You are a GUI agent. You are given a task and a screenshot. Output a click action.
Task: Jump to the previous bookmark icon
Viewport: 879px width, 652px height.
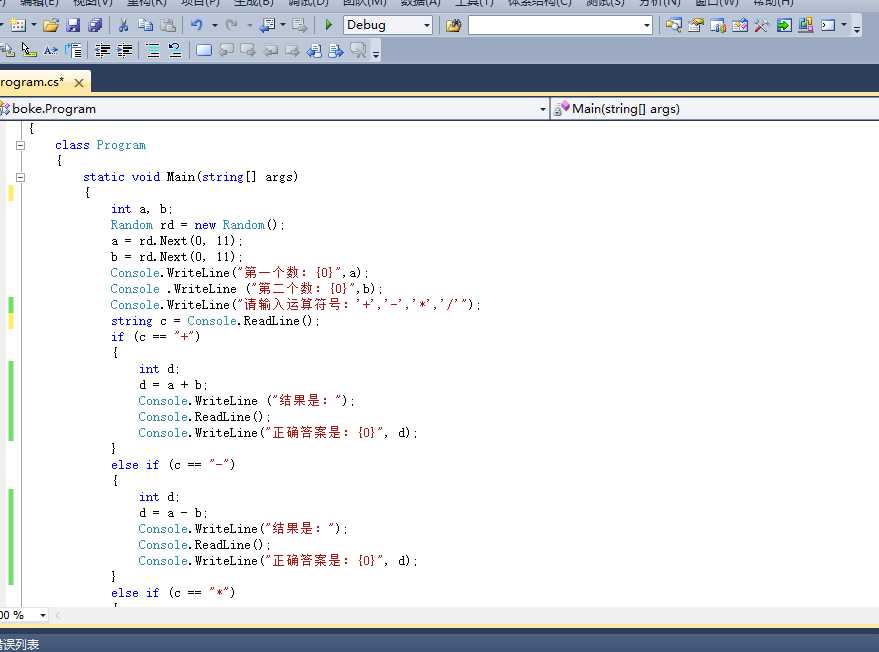[226, 50]
